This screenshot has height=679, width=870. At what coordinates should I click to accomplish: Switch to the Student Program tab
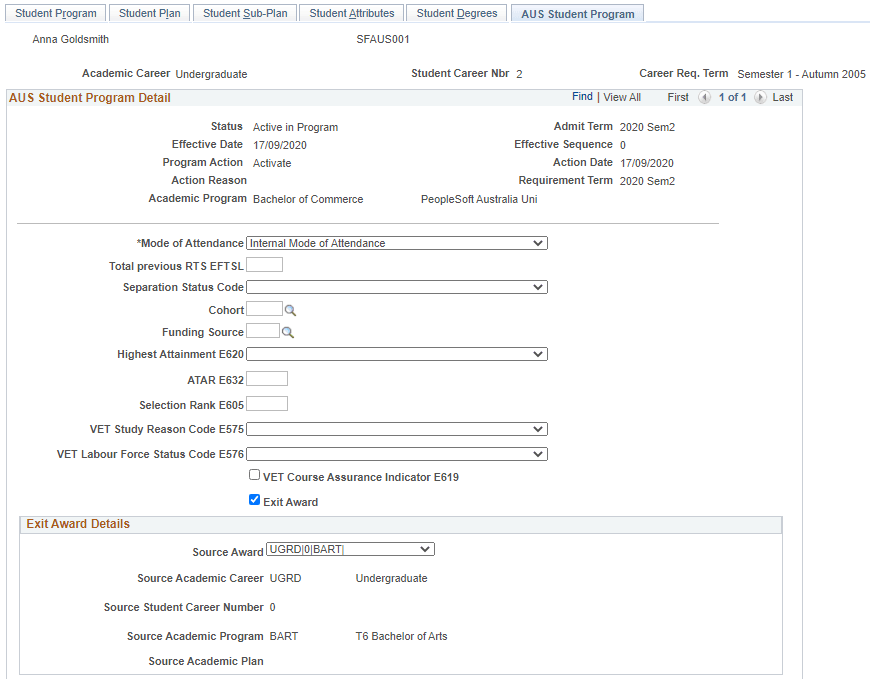[55, 13]
